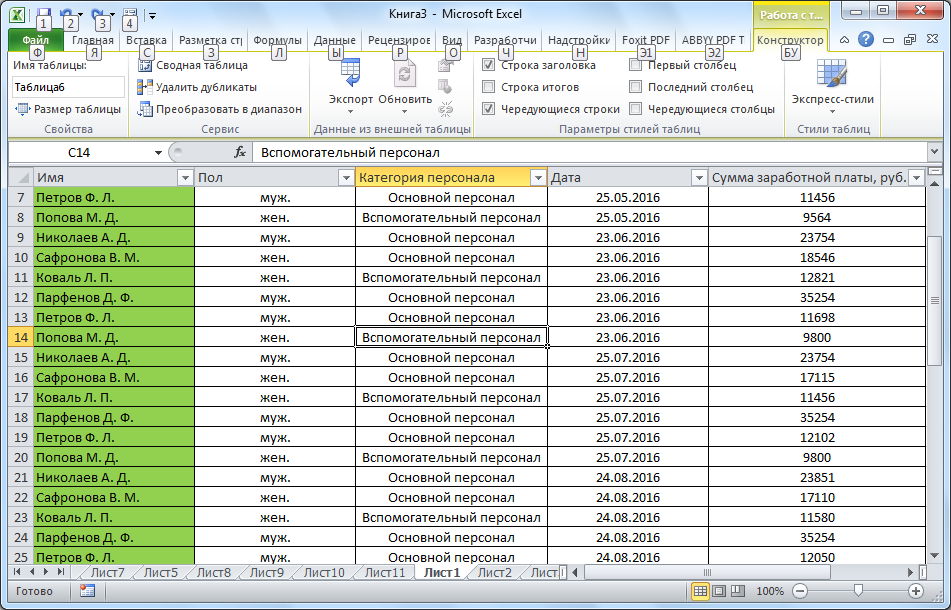Click the macro recording icon in status bar
This screenshot has height=610, width=951.
pos(87,591)
